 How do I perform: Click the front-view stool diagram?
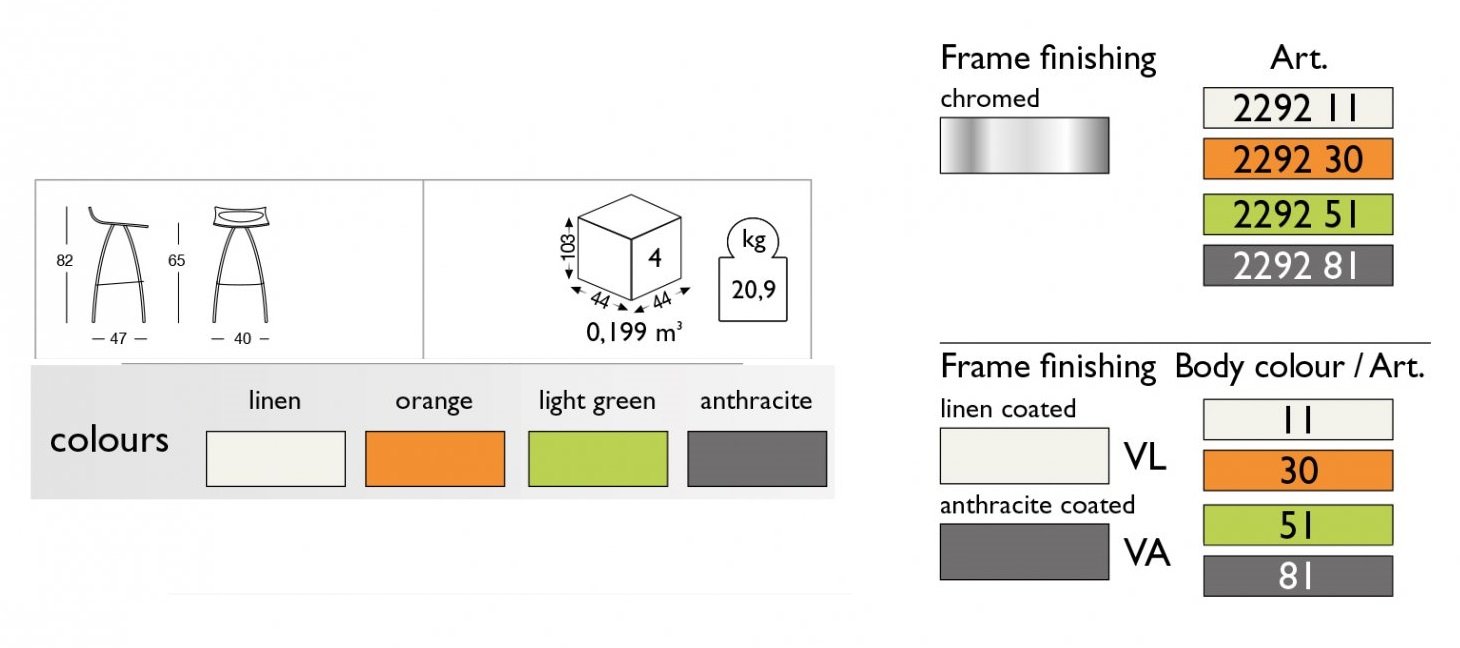click(x=240, y=264)
